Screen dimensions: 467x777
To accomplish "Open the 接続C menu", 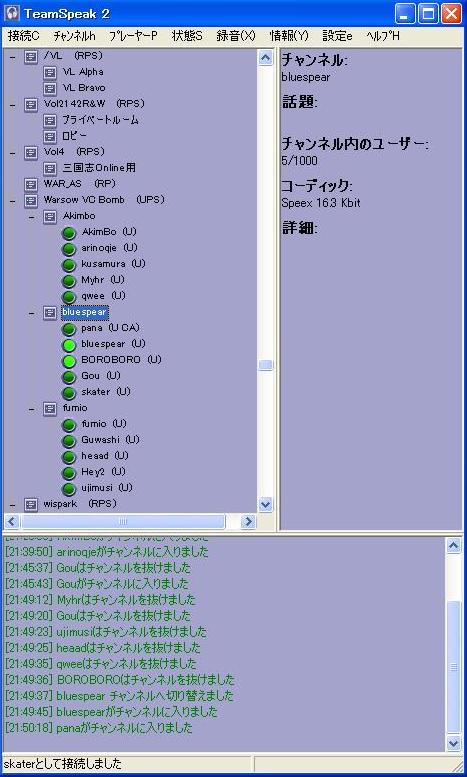I will click(23, 36).
